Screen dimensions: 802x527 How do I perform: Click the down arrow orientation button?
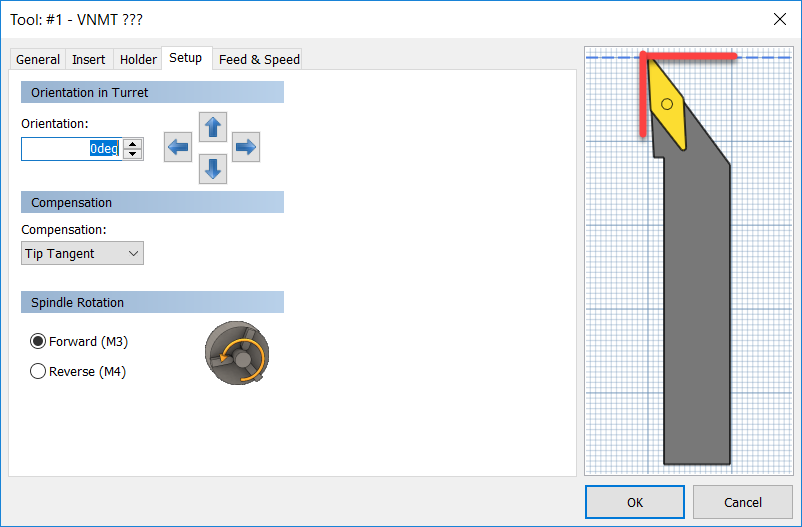pos(213,169)
